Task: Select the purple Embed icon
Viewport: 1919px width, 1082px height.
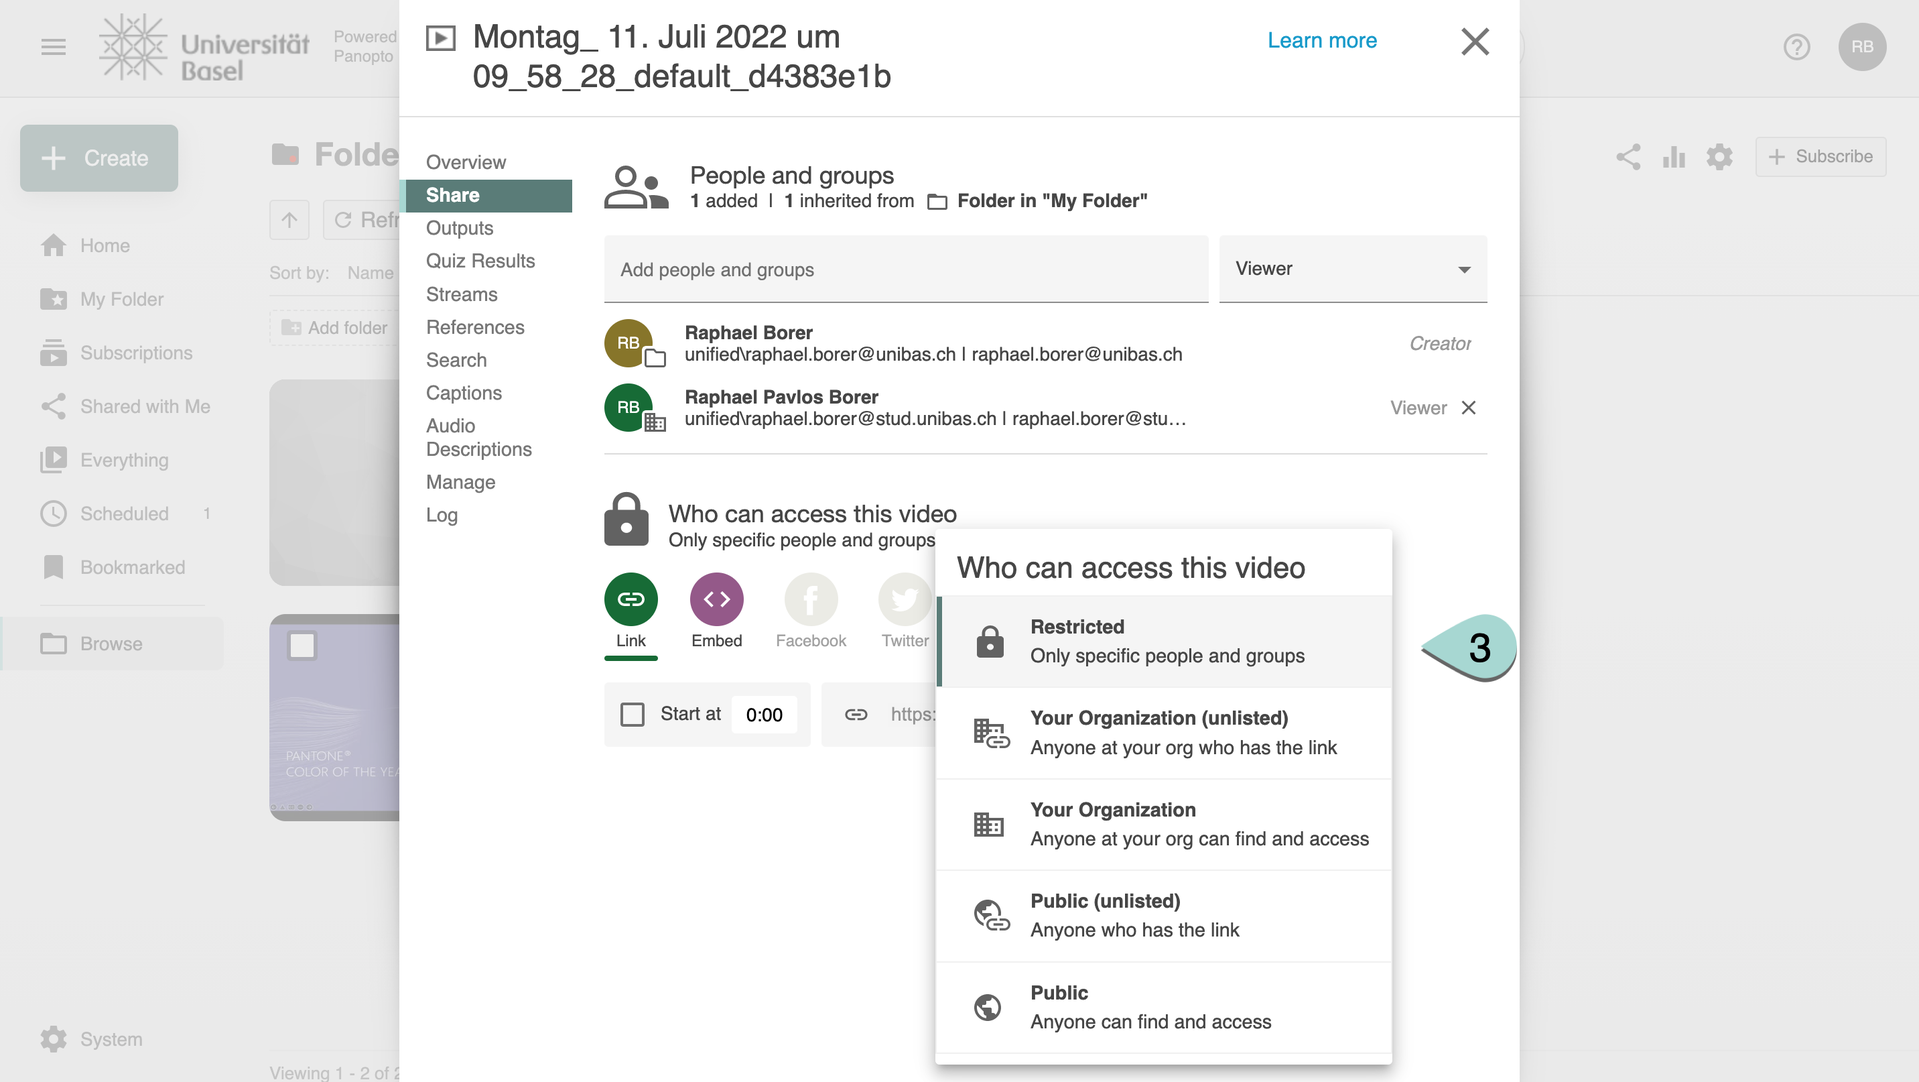Action: [x=716, y=599]
